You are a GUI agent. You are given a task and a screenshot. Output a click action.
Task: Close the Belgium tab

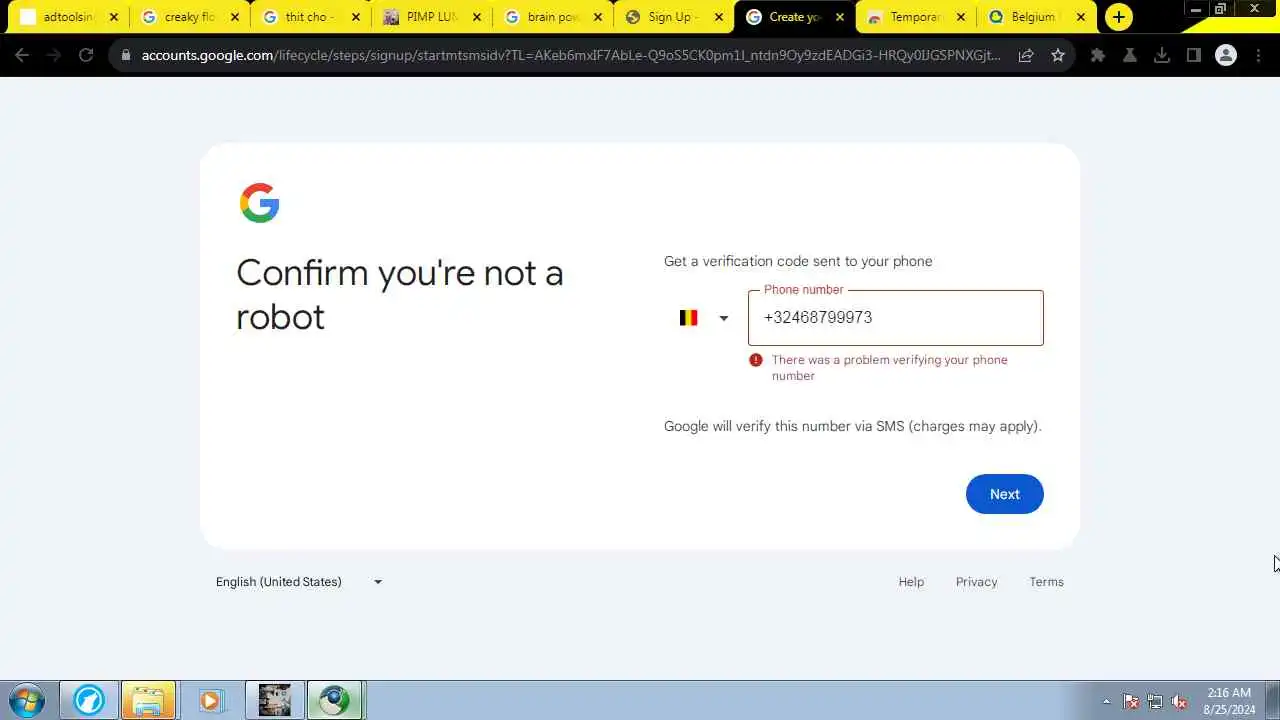[x=1081, y=17]
